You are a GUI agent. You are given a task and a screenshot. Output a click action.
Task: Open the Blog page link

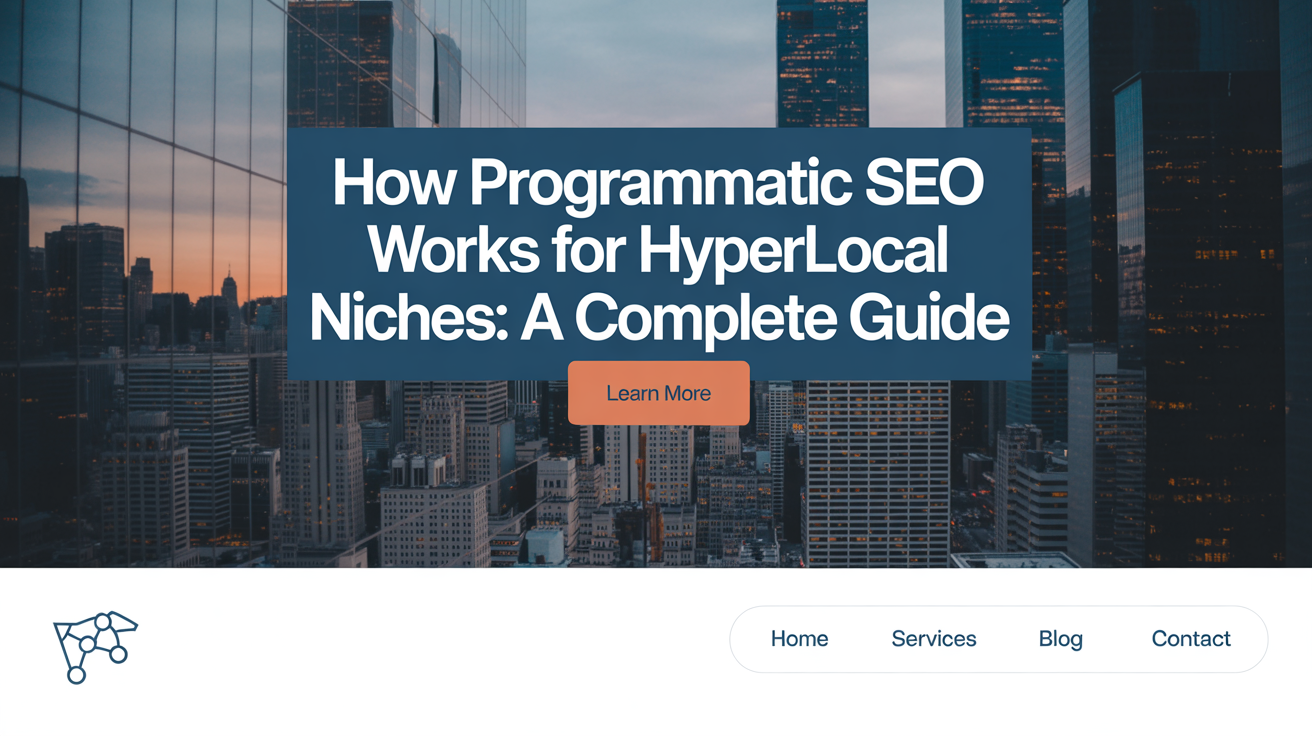coord(1060,639)
